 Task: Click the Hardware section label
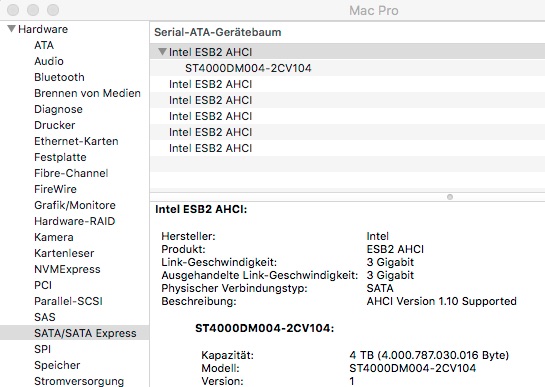pos(43,29)
